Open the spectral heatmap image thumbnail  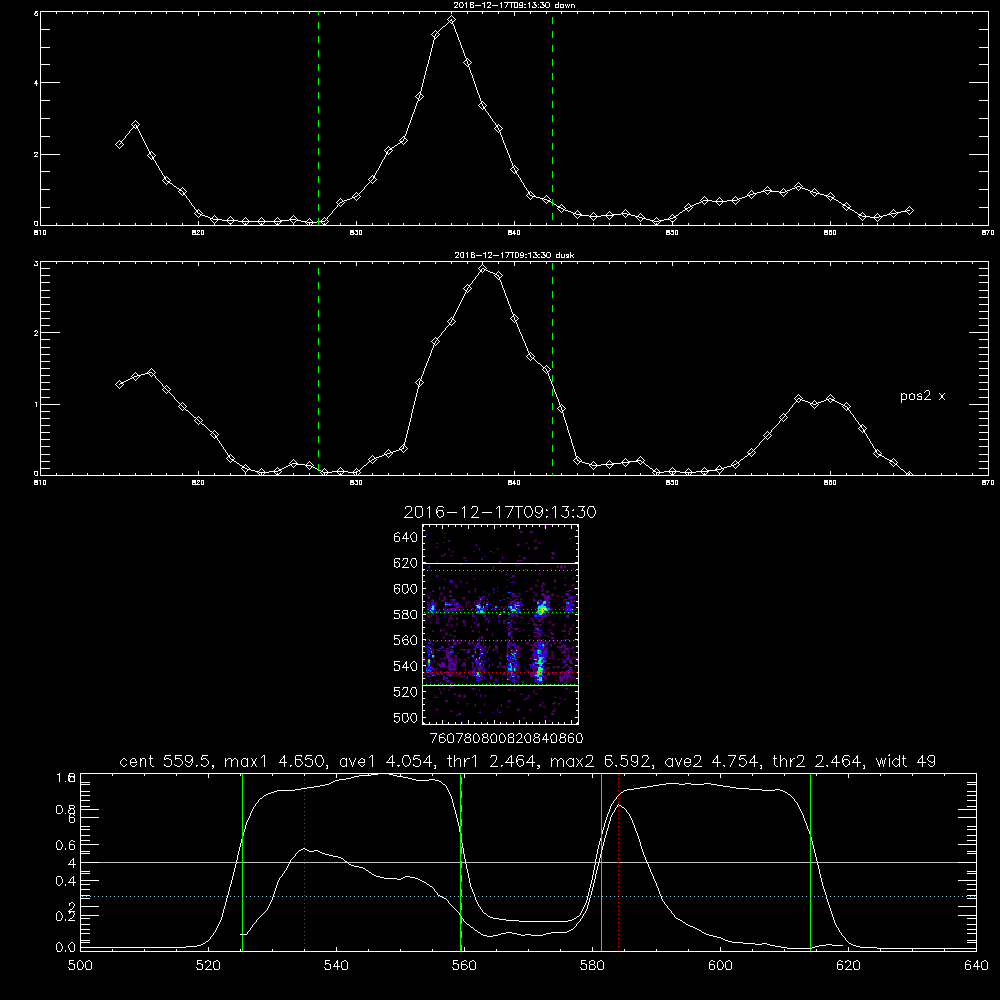[x=501, y=624]
